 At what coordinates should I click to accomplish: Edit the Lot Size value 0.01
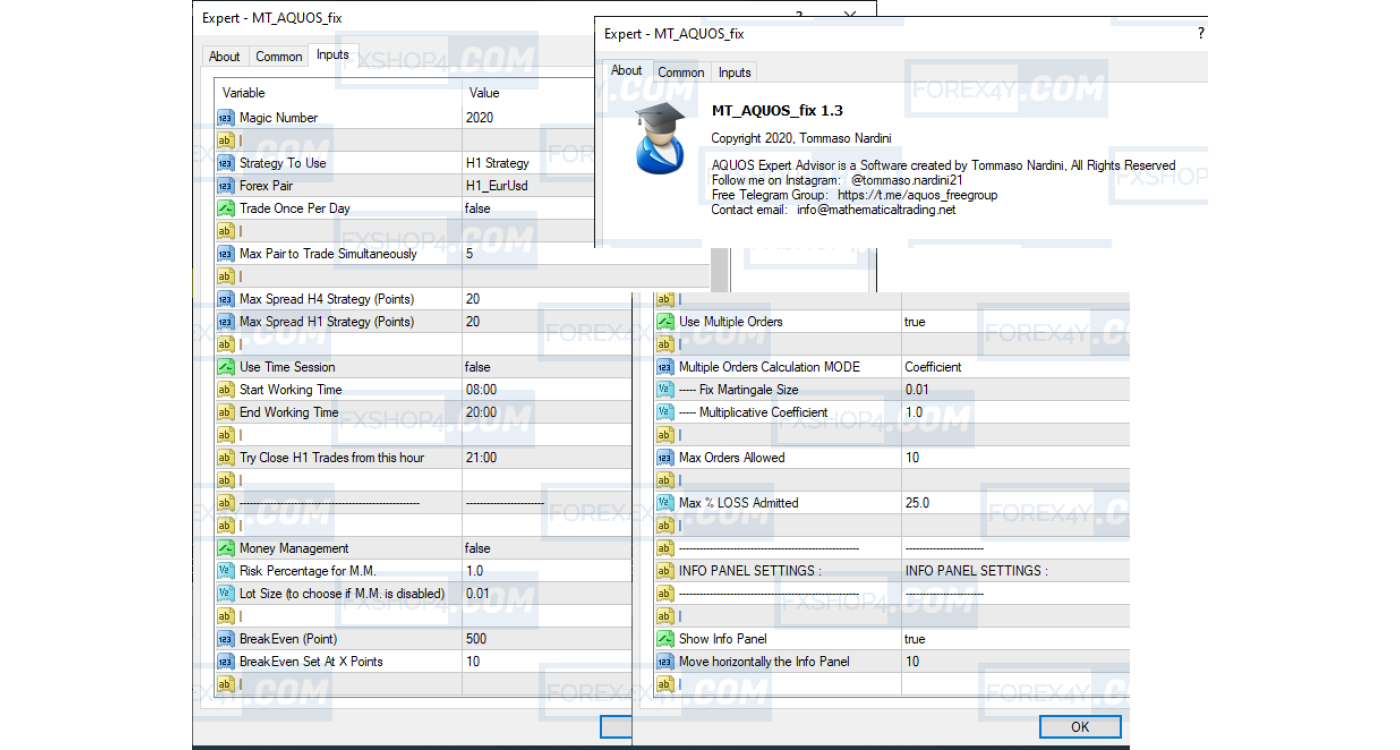[479, 593]
